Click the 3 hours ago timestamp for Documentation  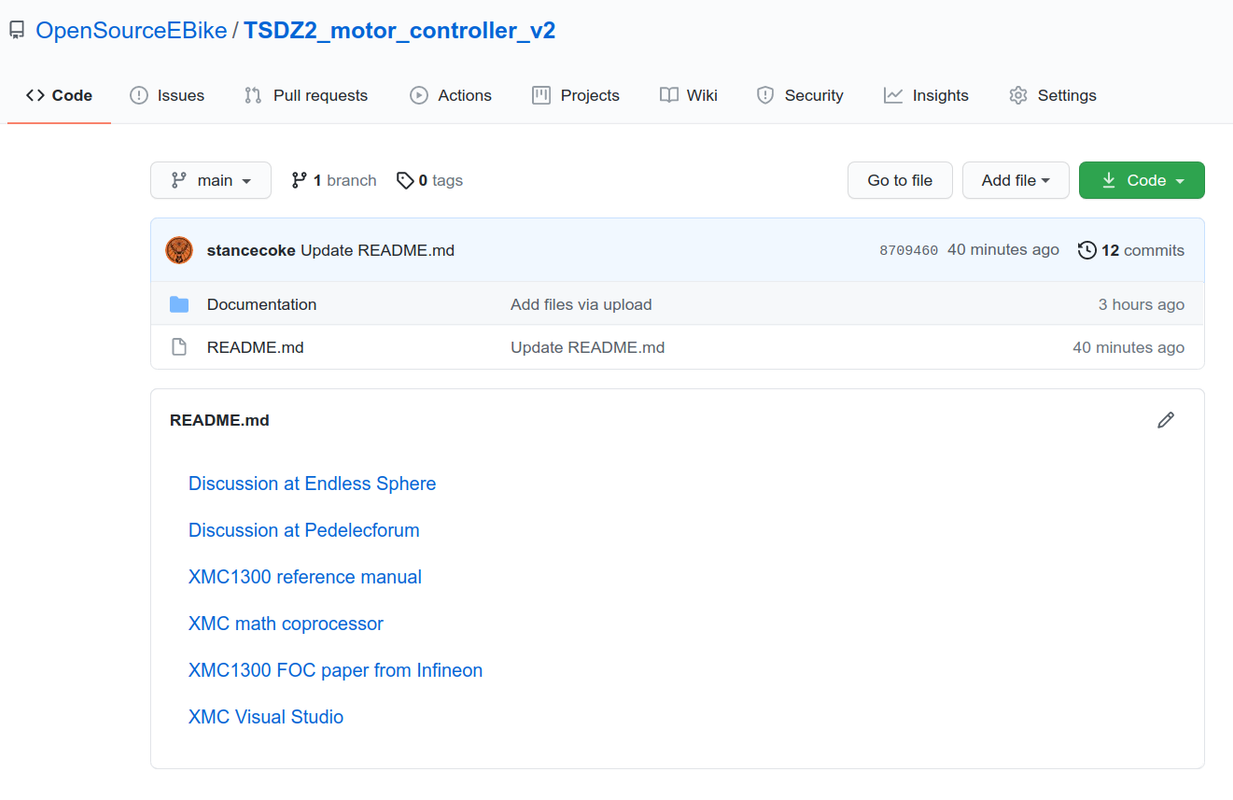coord(1141,304)
